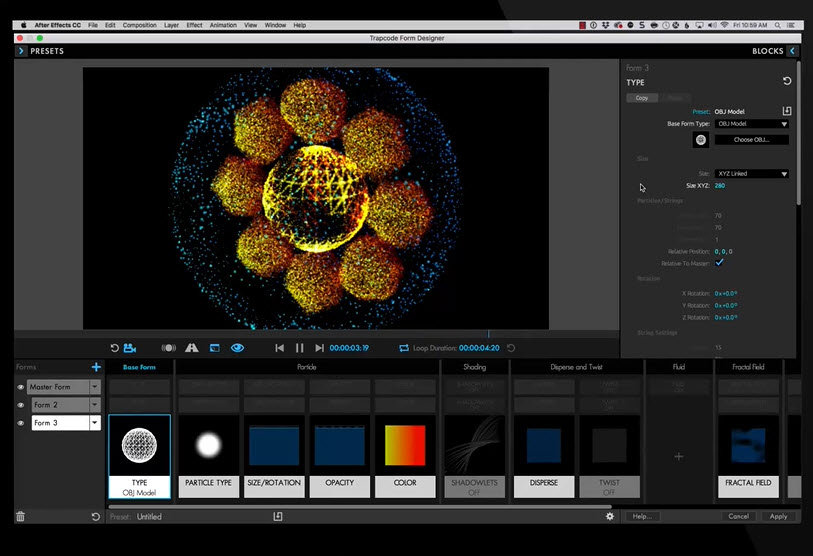
Task: Pause the preview playback
Action: tap(300, 348)
